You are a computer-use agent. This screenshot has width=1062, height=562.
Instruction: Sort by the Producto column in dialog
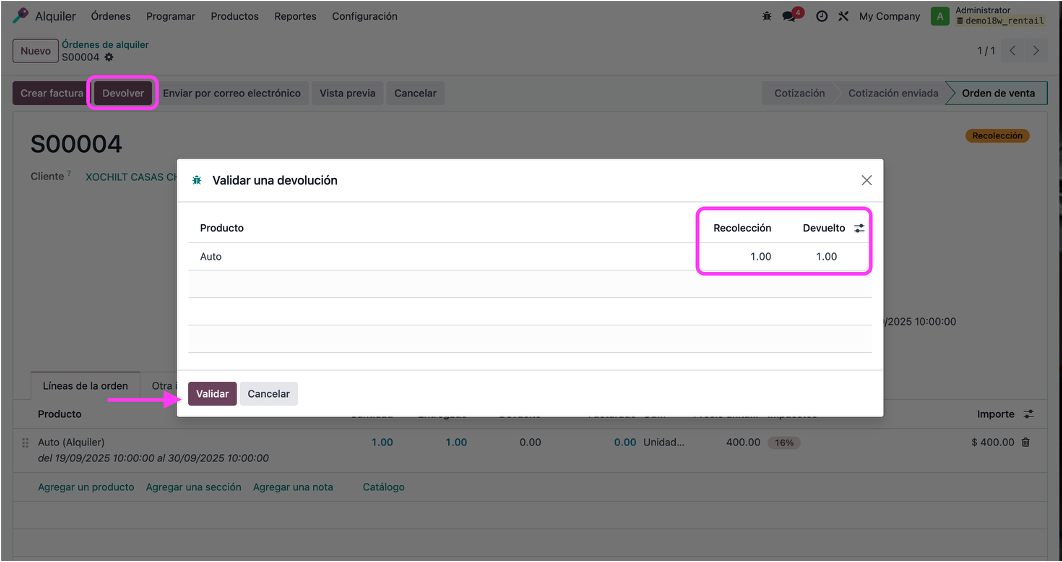(x=221, y=228)
